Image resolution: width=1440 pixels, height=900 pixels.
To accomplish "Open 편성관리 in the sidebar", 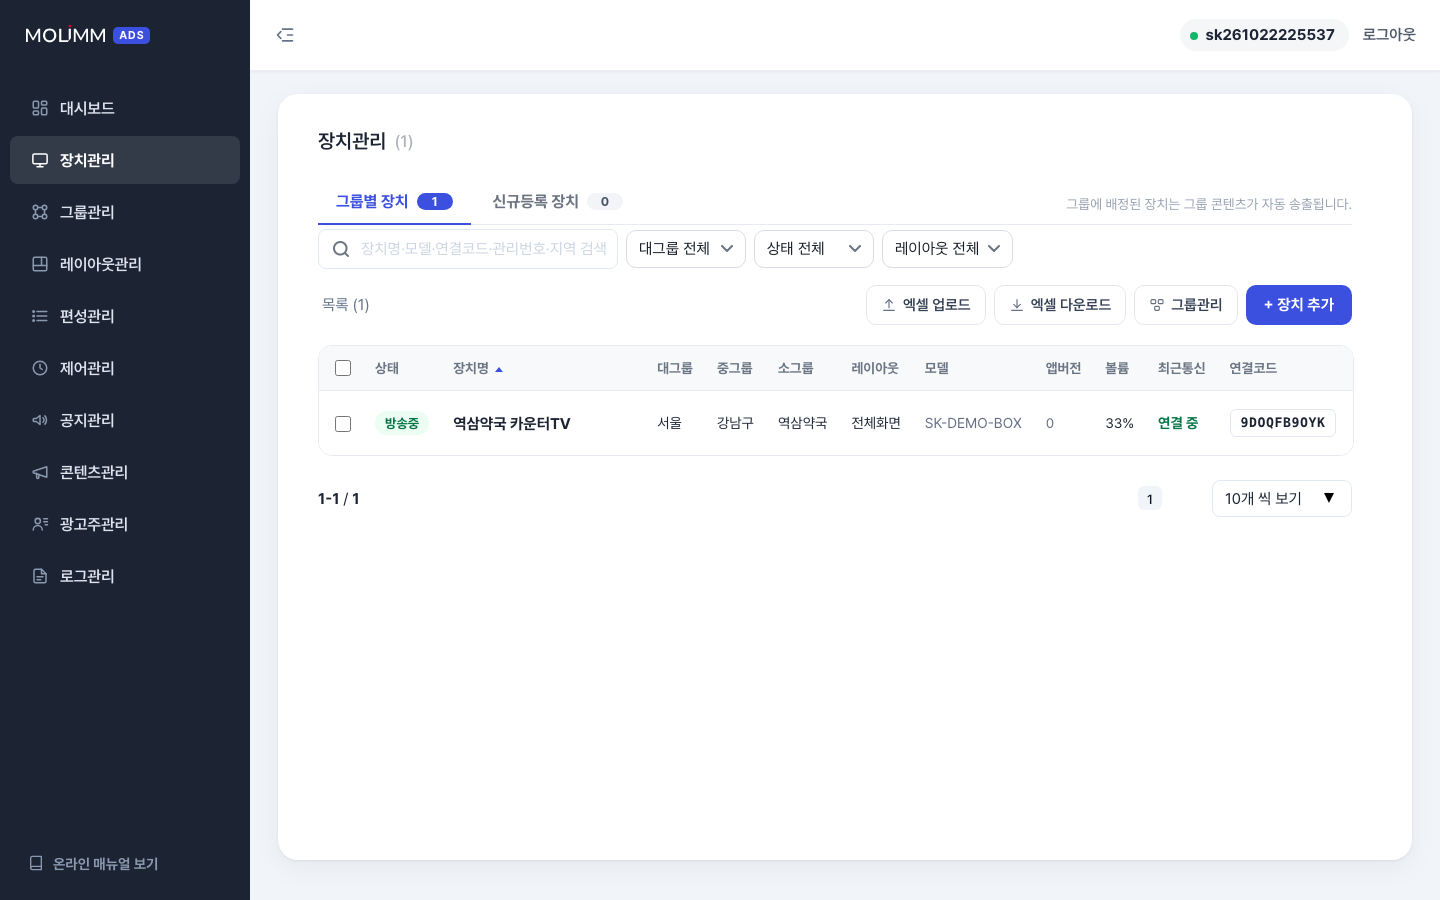I will (x=125, y=316).
